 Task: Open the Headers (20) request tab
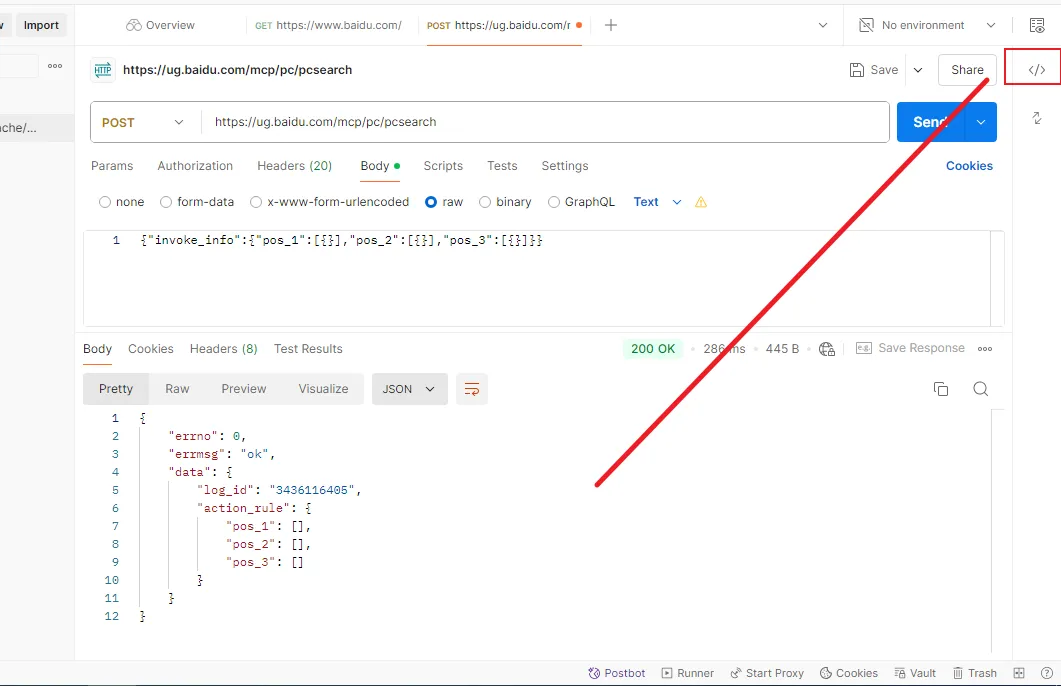click(x=294, y=166)
